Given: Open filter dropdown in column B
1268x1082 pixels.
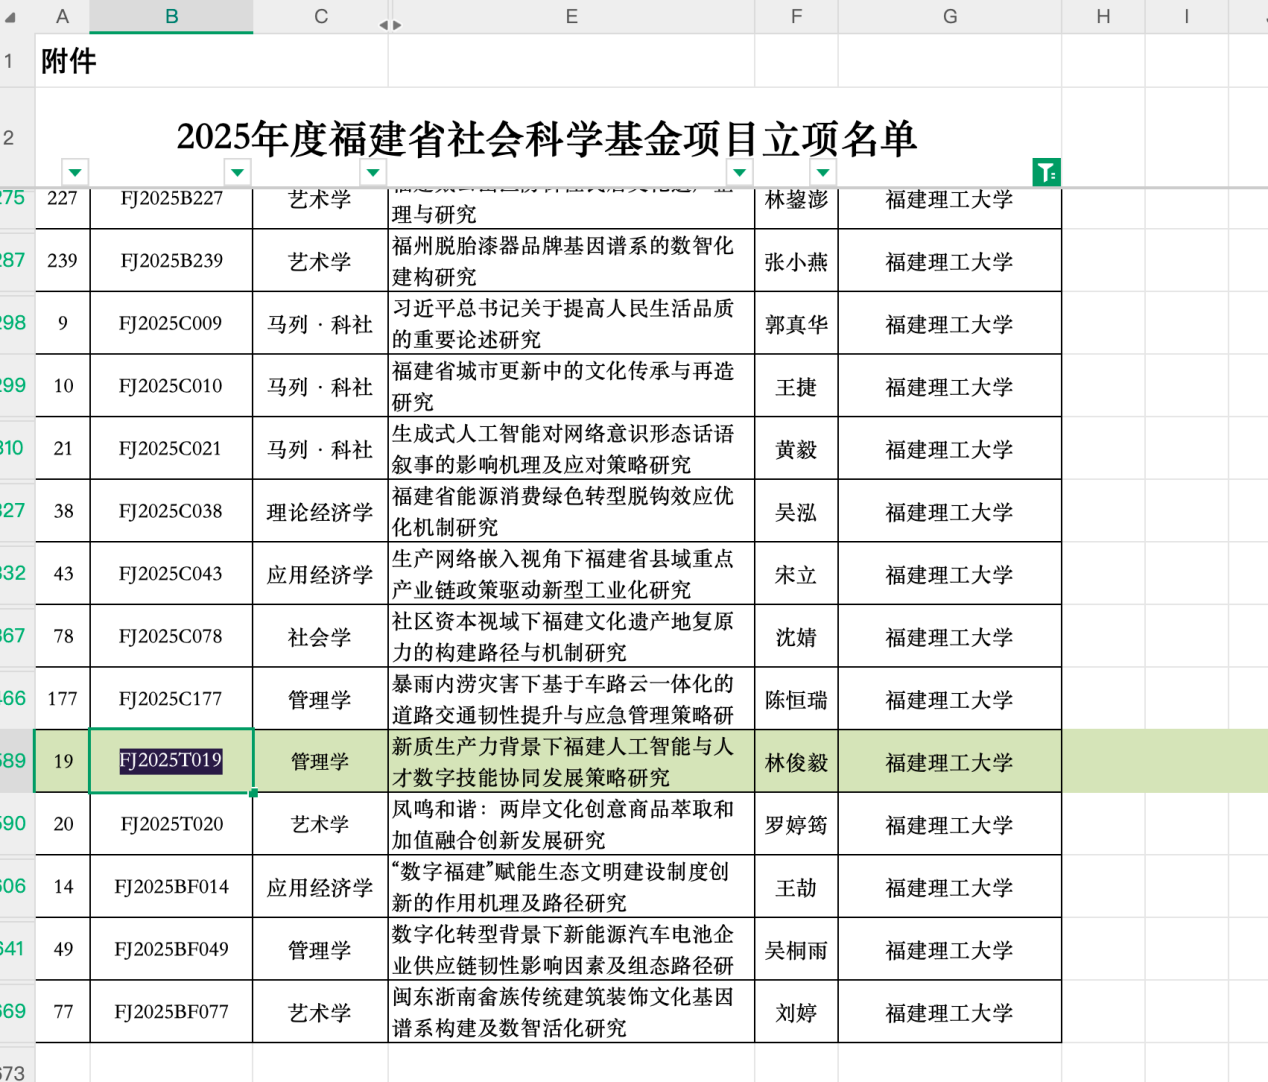Looking at the screenshot, I should click(237, 172).
